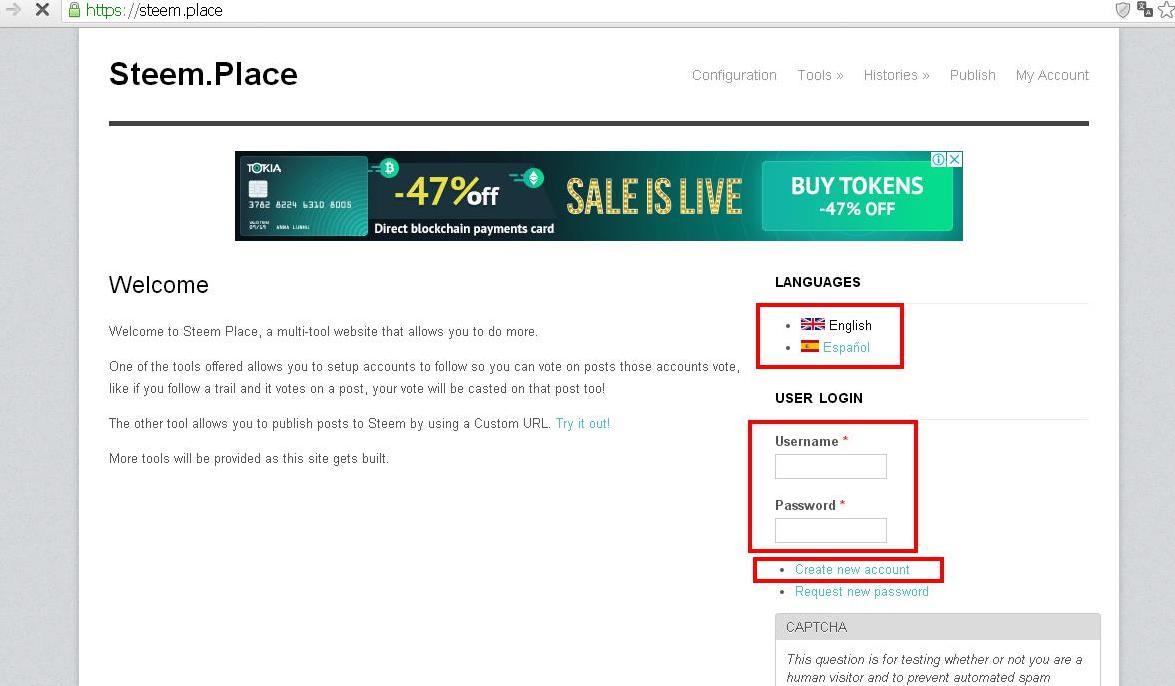Open the Publish page
The height and width of the screenshot is (686, 1175).
pos(972,75)
